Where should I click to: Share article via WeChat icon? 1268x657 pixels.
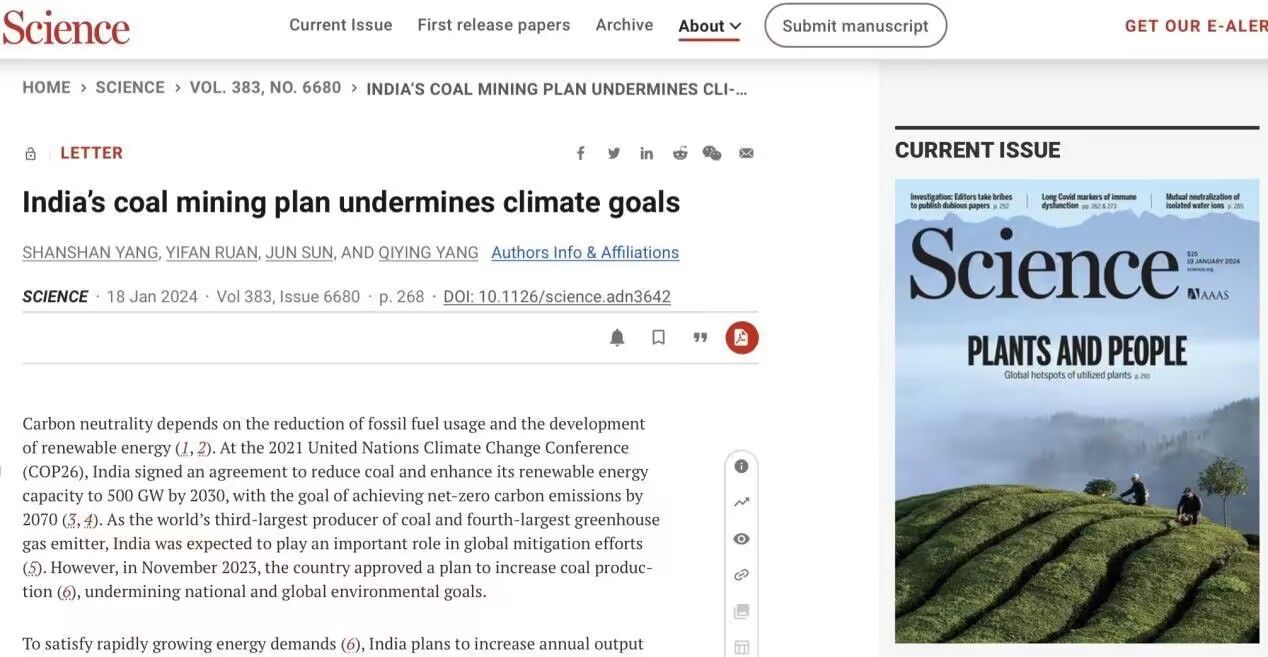(x=712, y=153)
